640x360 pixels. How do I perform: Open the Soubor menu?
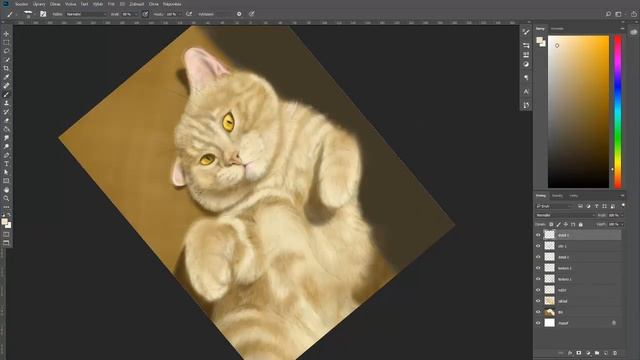coord(22,4)
